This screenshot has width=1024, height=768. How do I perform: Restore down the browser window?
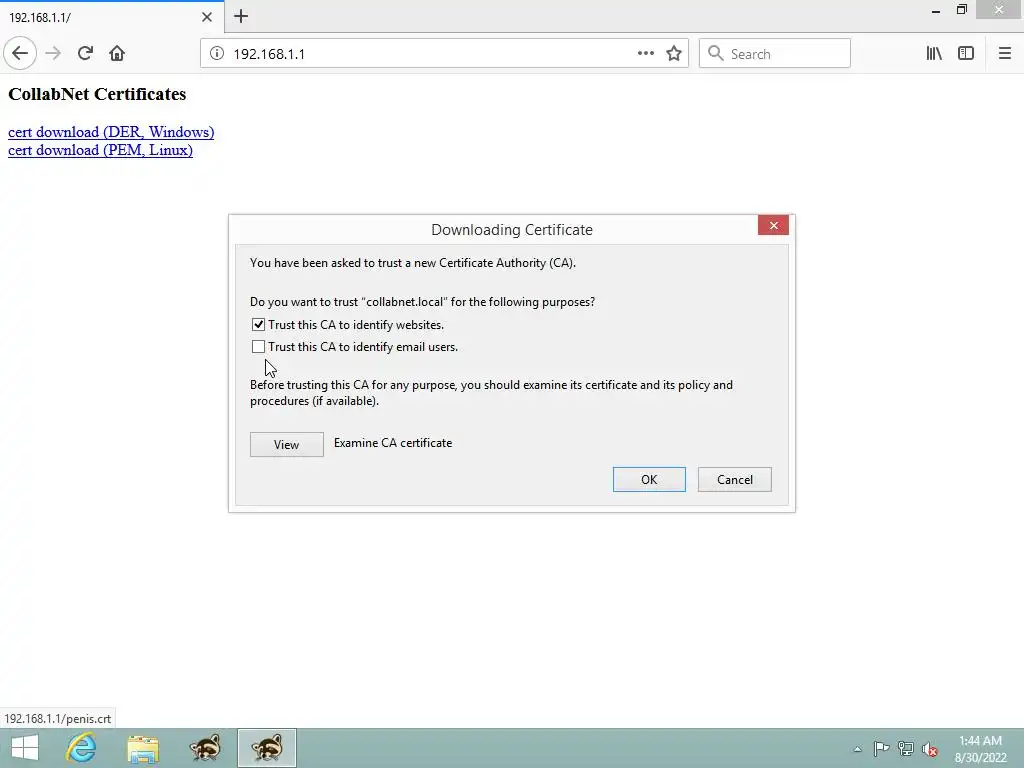pos(961,10)
